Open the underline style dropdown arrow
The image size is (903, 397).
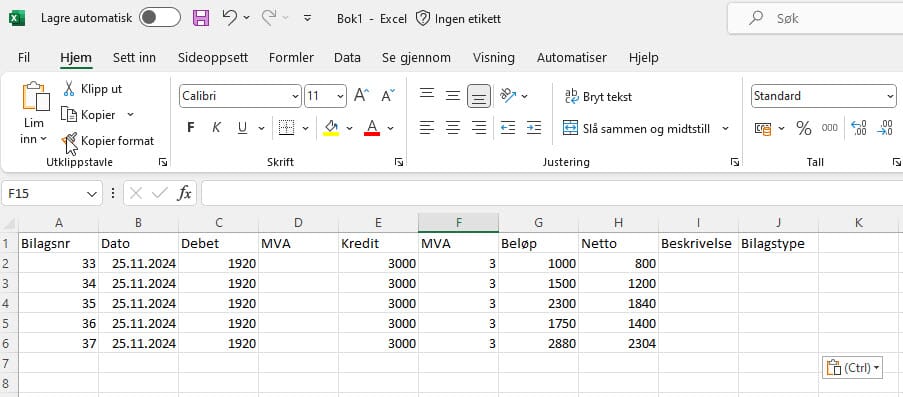click(261, 128)
